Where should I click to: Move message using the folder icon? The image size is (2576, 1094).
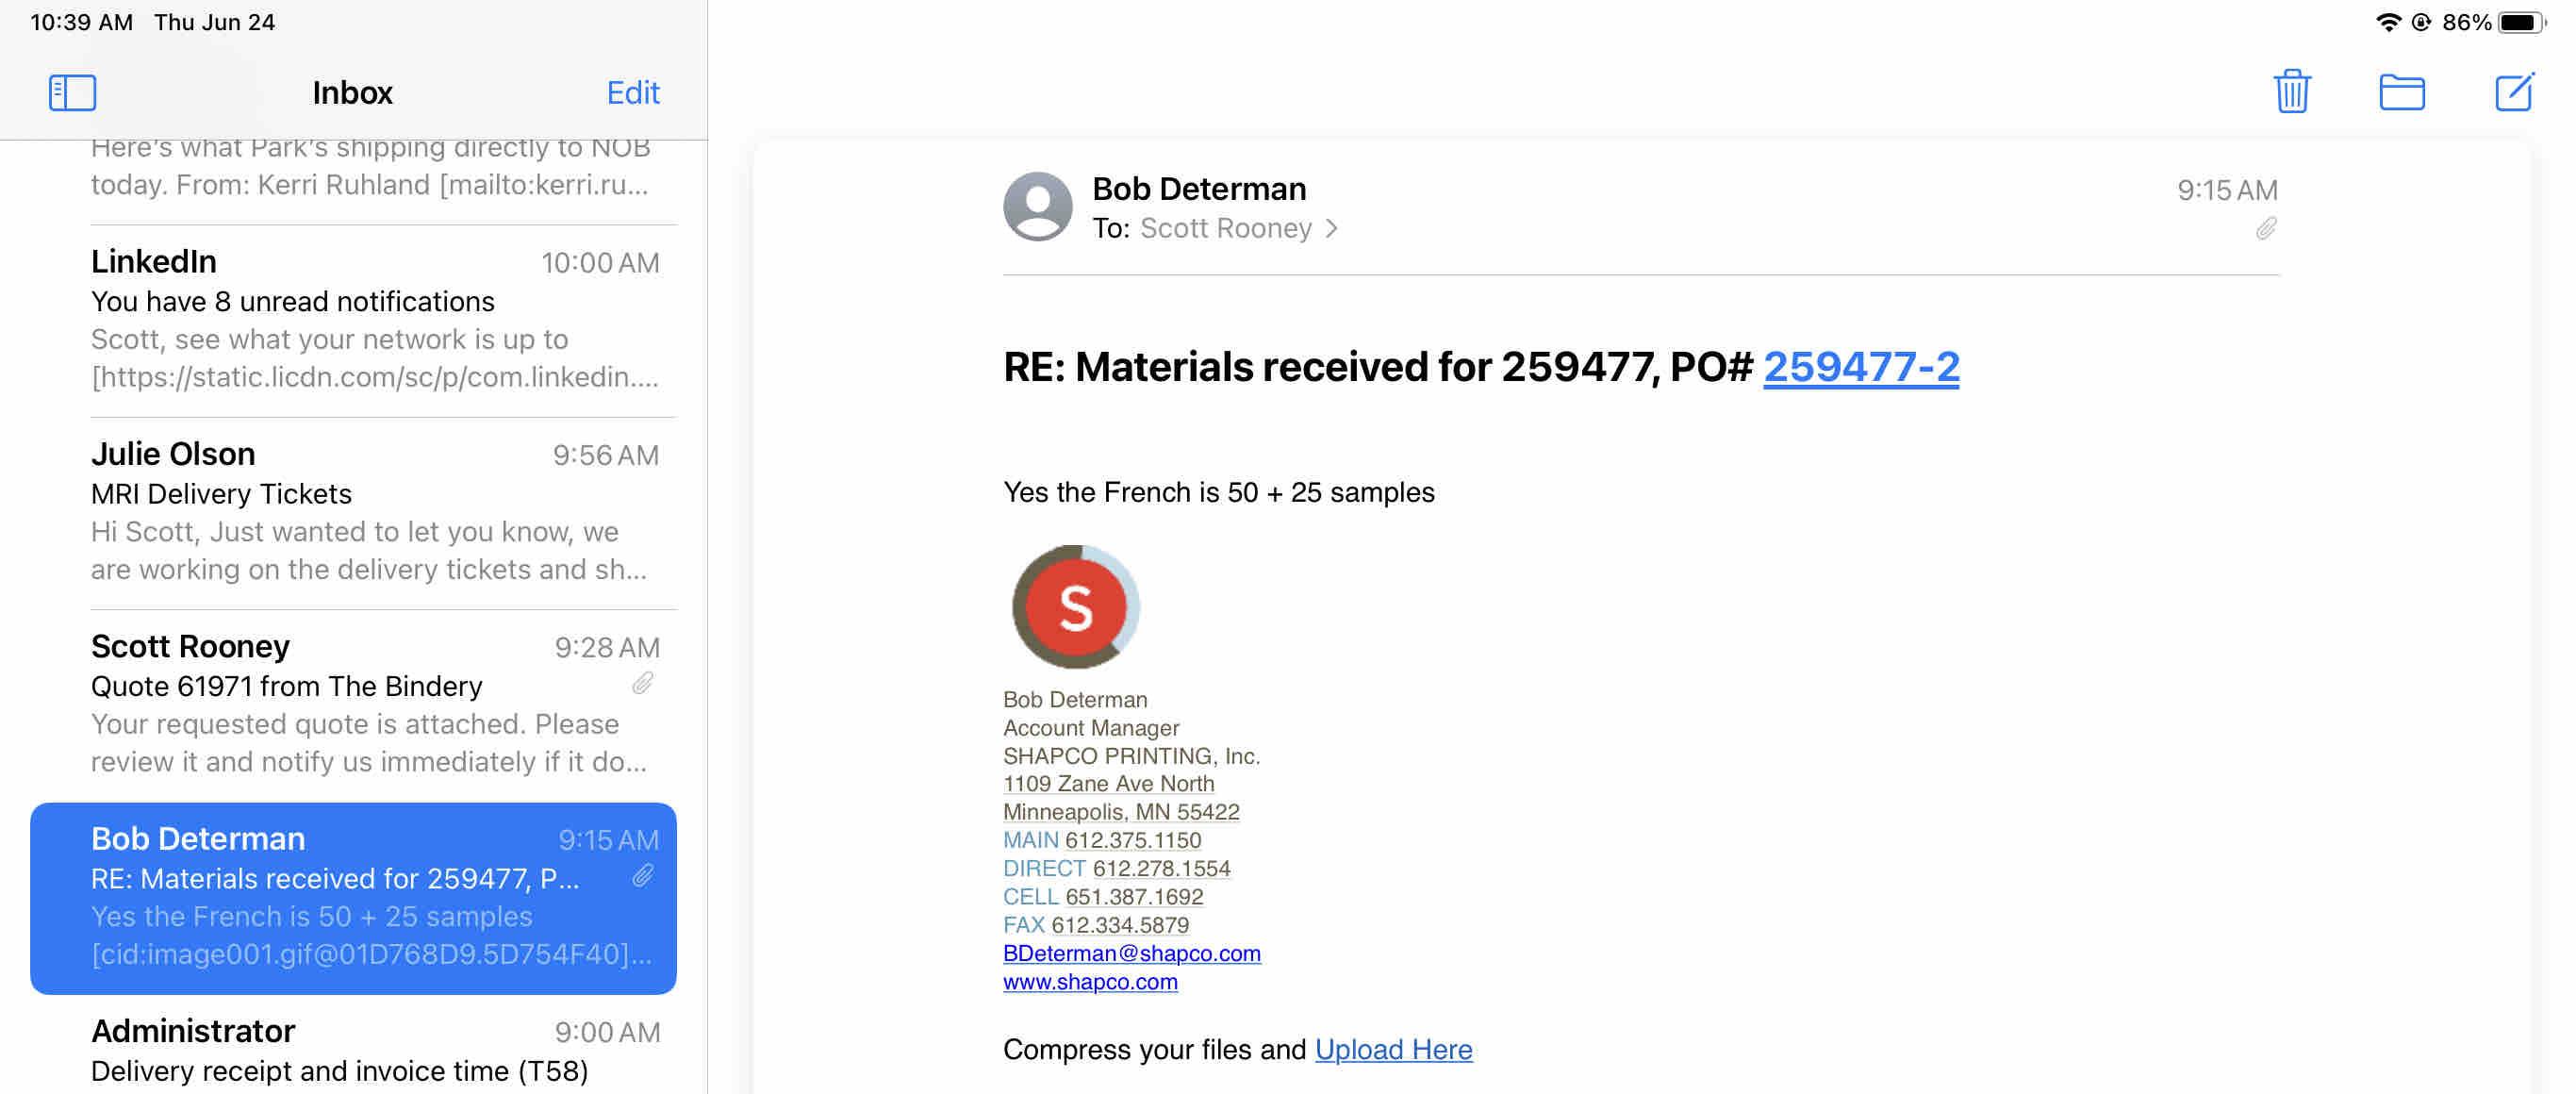click(x=2401, y=92)
